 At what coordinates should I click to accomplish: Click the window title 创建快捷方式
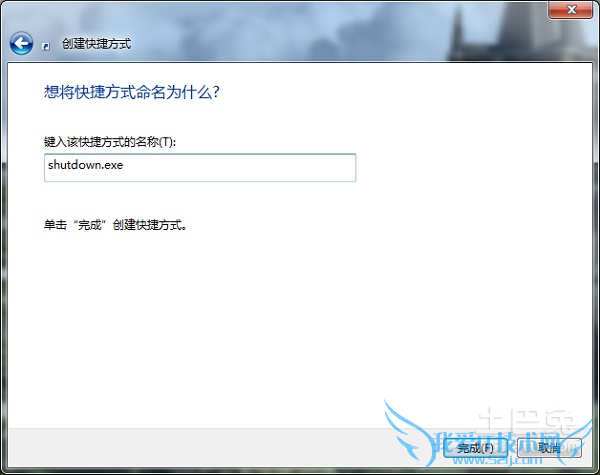tap(96, 44)
